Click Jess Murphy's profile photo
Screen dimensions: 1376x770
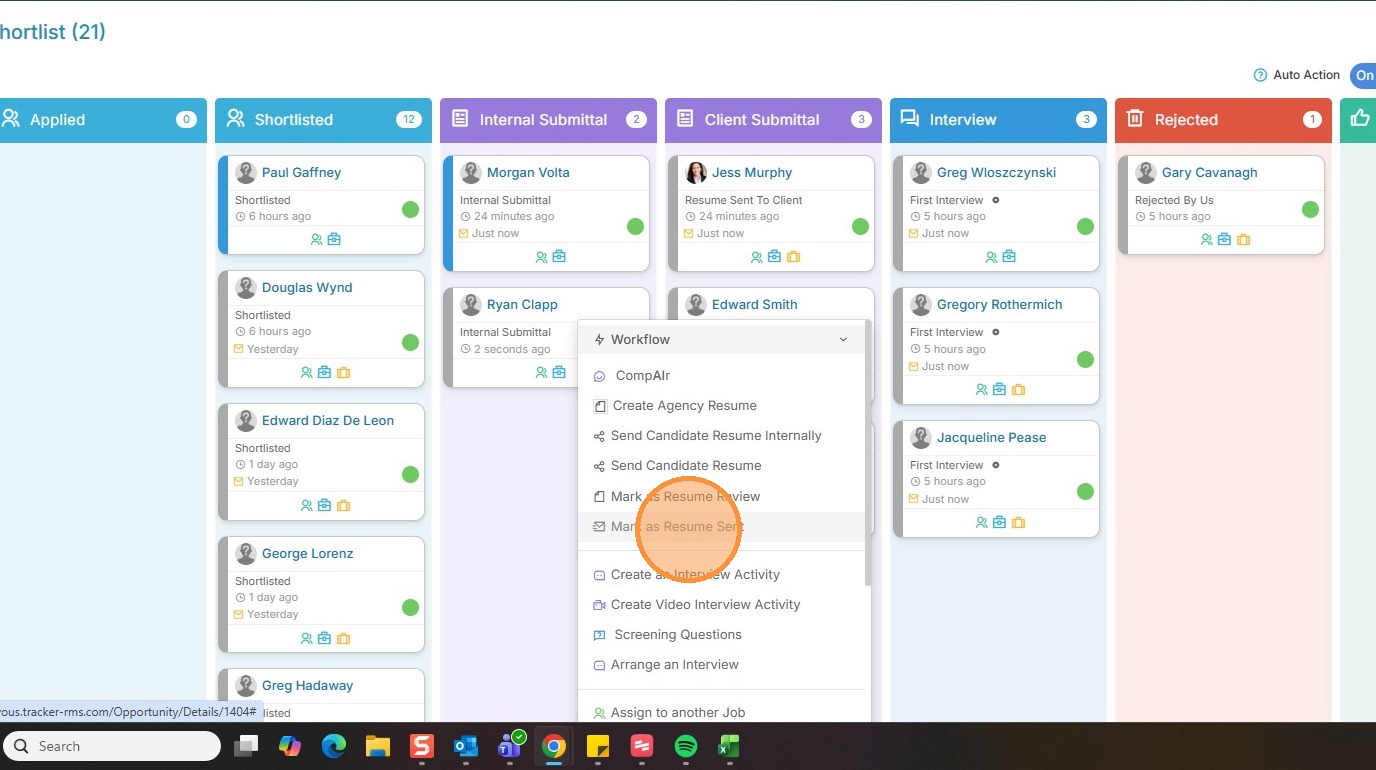coord(695,173)
